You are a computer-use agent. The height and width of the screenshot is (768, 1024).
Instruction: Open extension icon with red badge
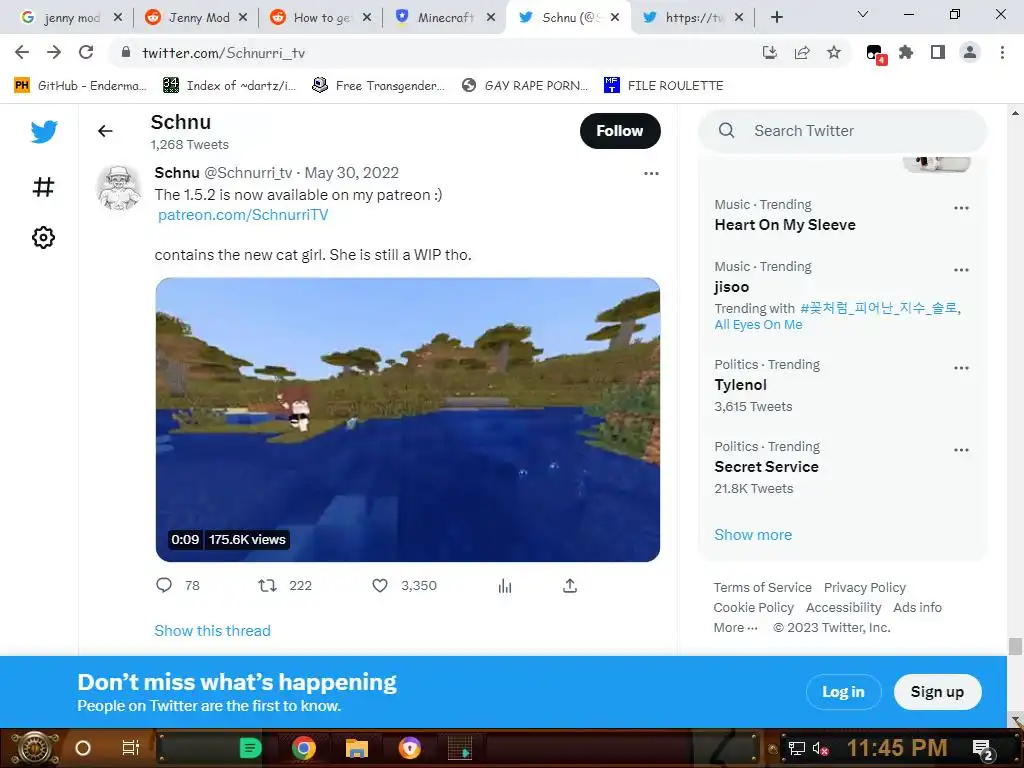click(x=875, y=54)
